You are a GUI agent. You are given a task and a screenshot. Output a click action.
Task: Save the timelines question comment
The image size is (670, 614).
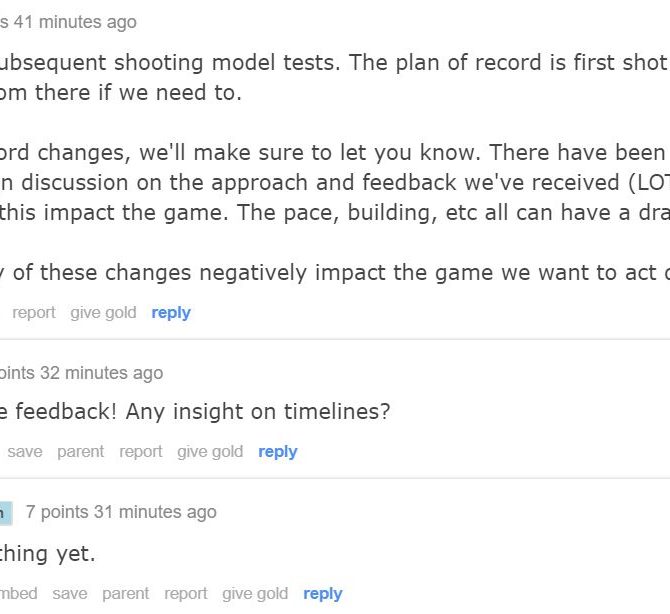click(25, 452)
